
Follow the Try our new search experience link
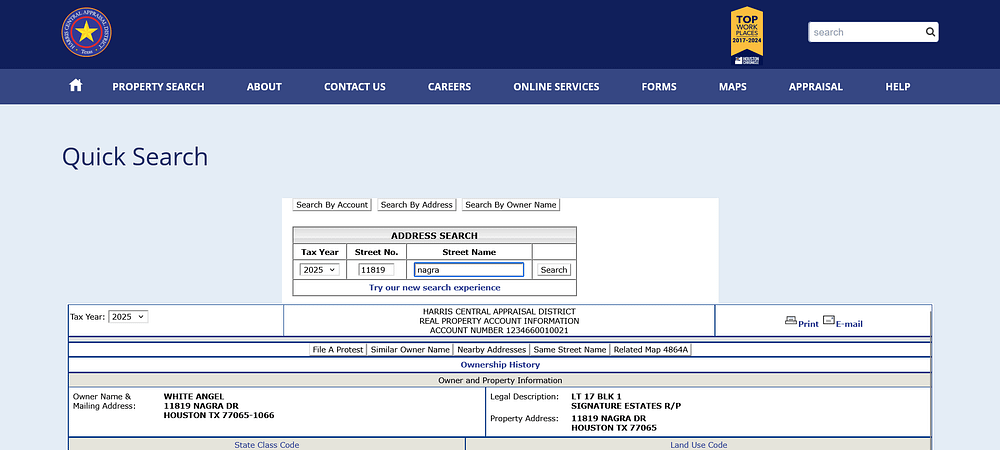tap(434, 287)
